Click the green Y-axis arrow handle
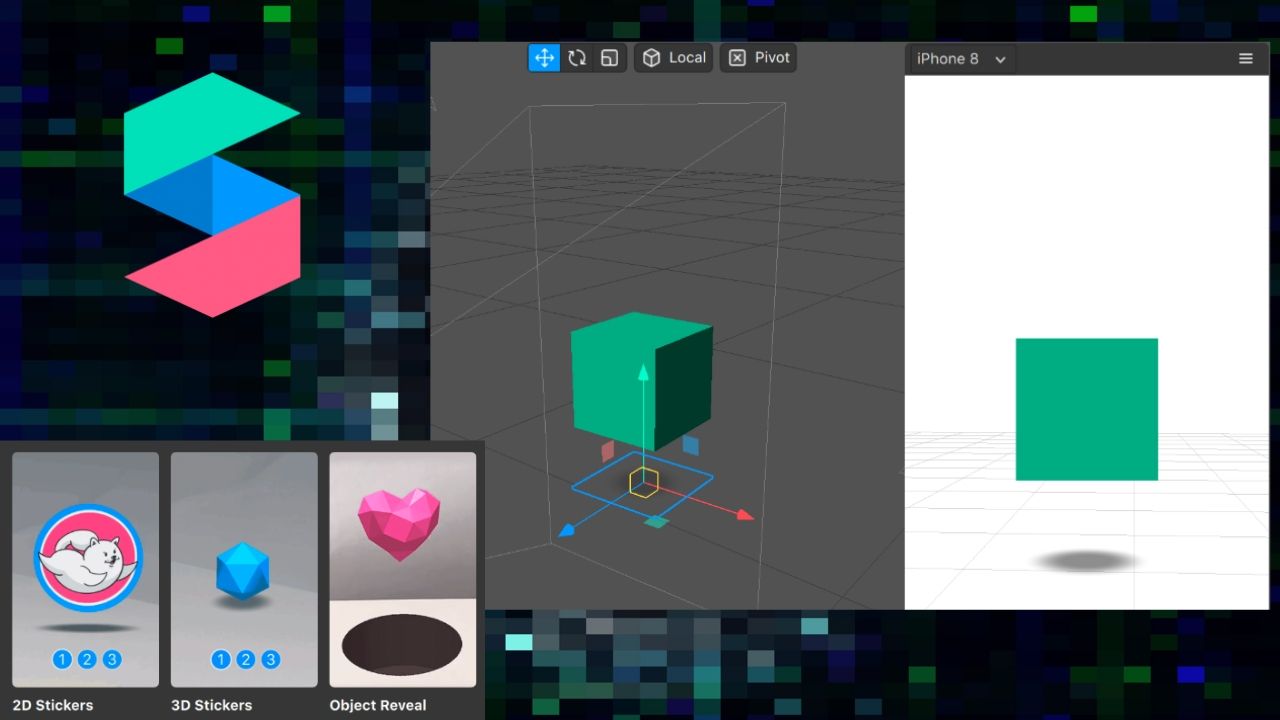 [643, 373]
